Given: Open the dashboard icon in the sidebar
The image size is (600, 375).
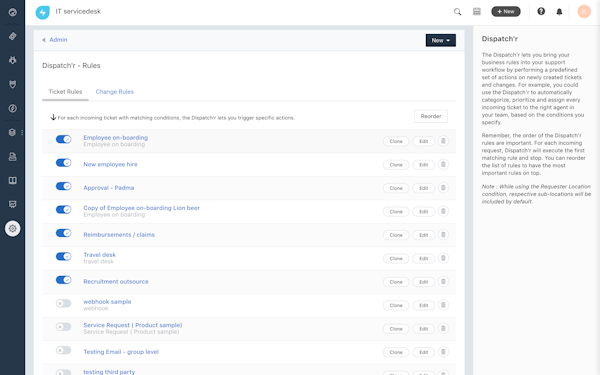Looking at the screenshot, I should pyautogui.click(x=13, y=13).
